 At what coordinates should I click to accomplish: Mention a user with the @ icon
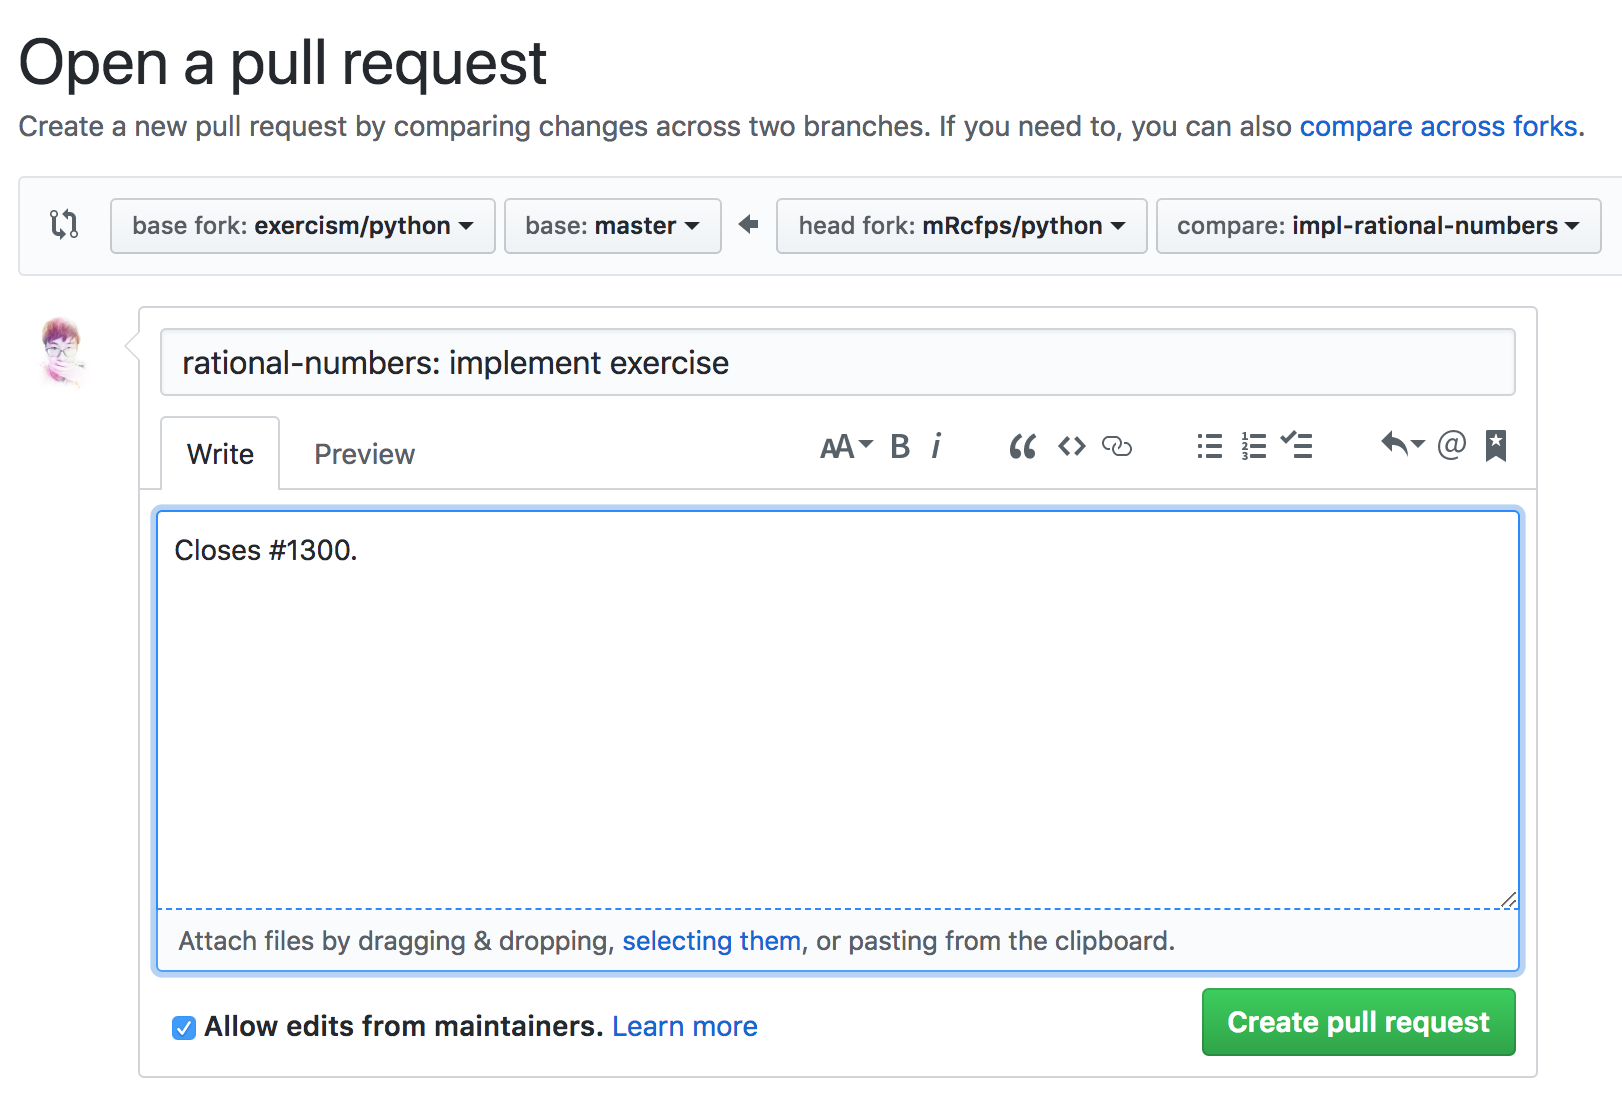pyautogui.click(x=1451, y=444)
